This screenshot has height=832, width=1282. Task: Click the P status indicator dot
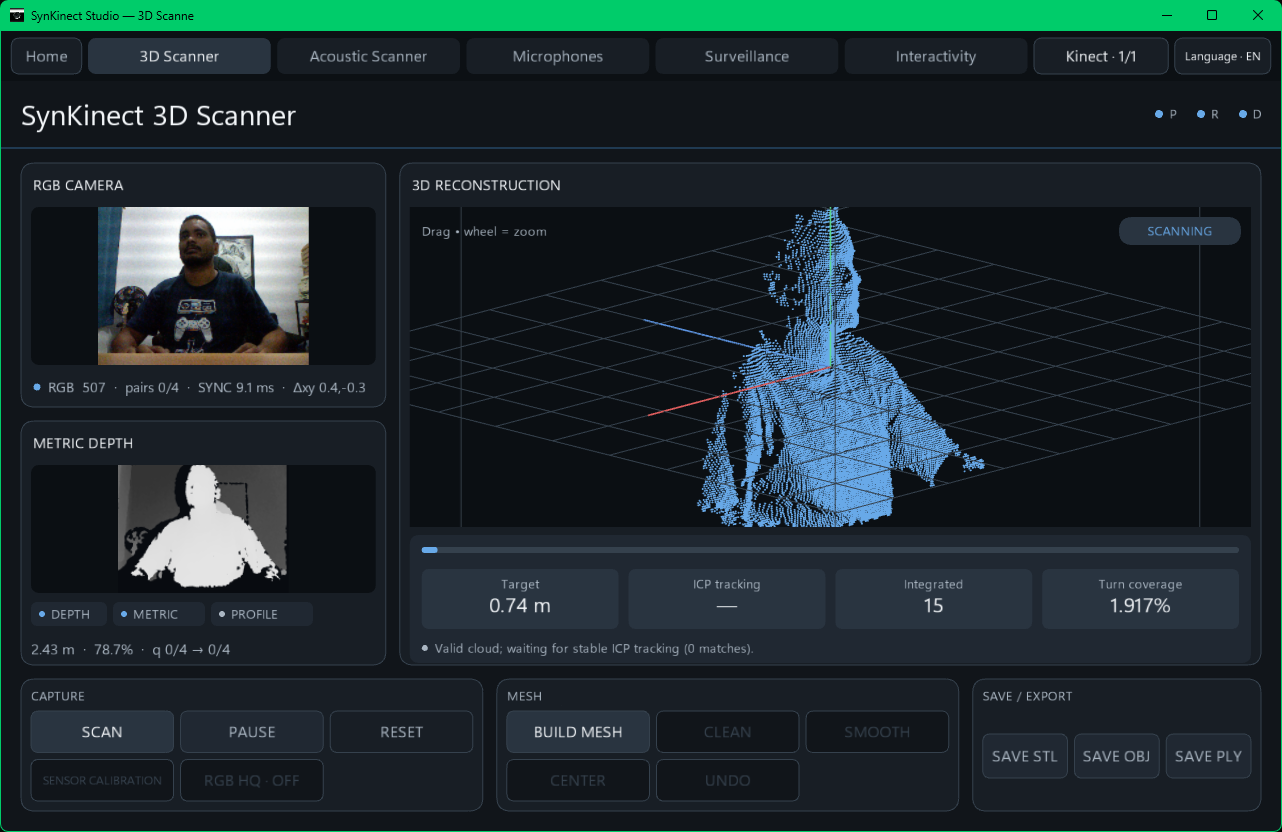pyautogui.click(x=1159, y=114)
